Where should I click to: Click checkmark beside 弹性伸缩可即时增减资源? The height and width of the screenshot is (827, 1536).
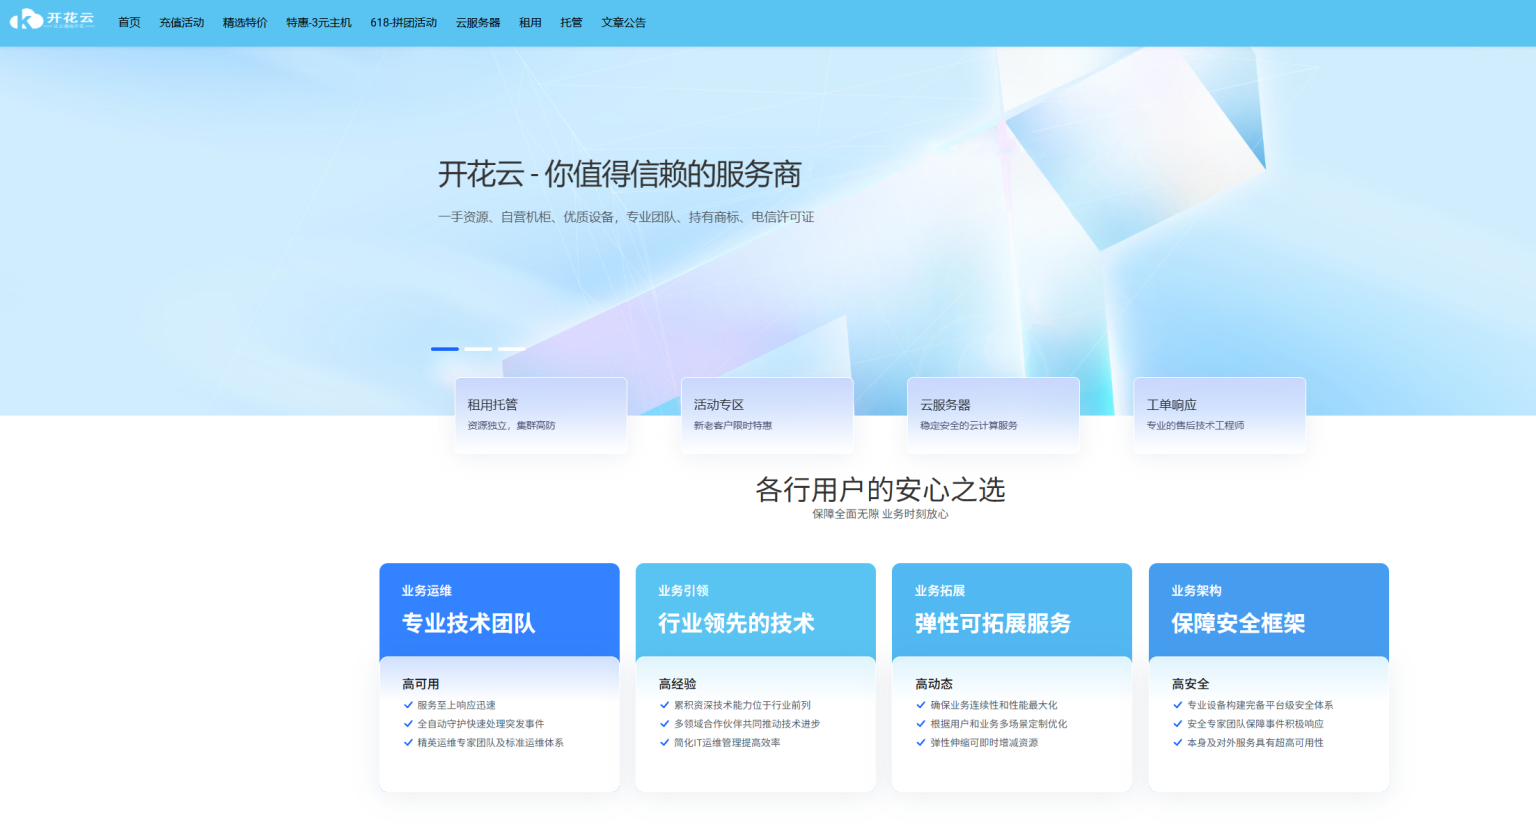[x=921, y=742]
